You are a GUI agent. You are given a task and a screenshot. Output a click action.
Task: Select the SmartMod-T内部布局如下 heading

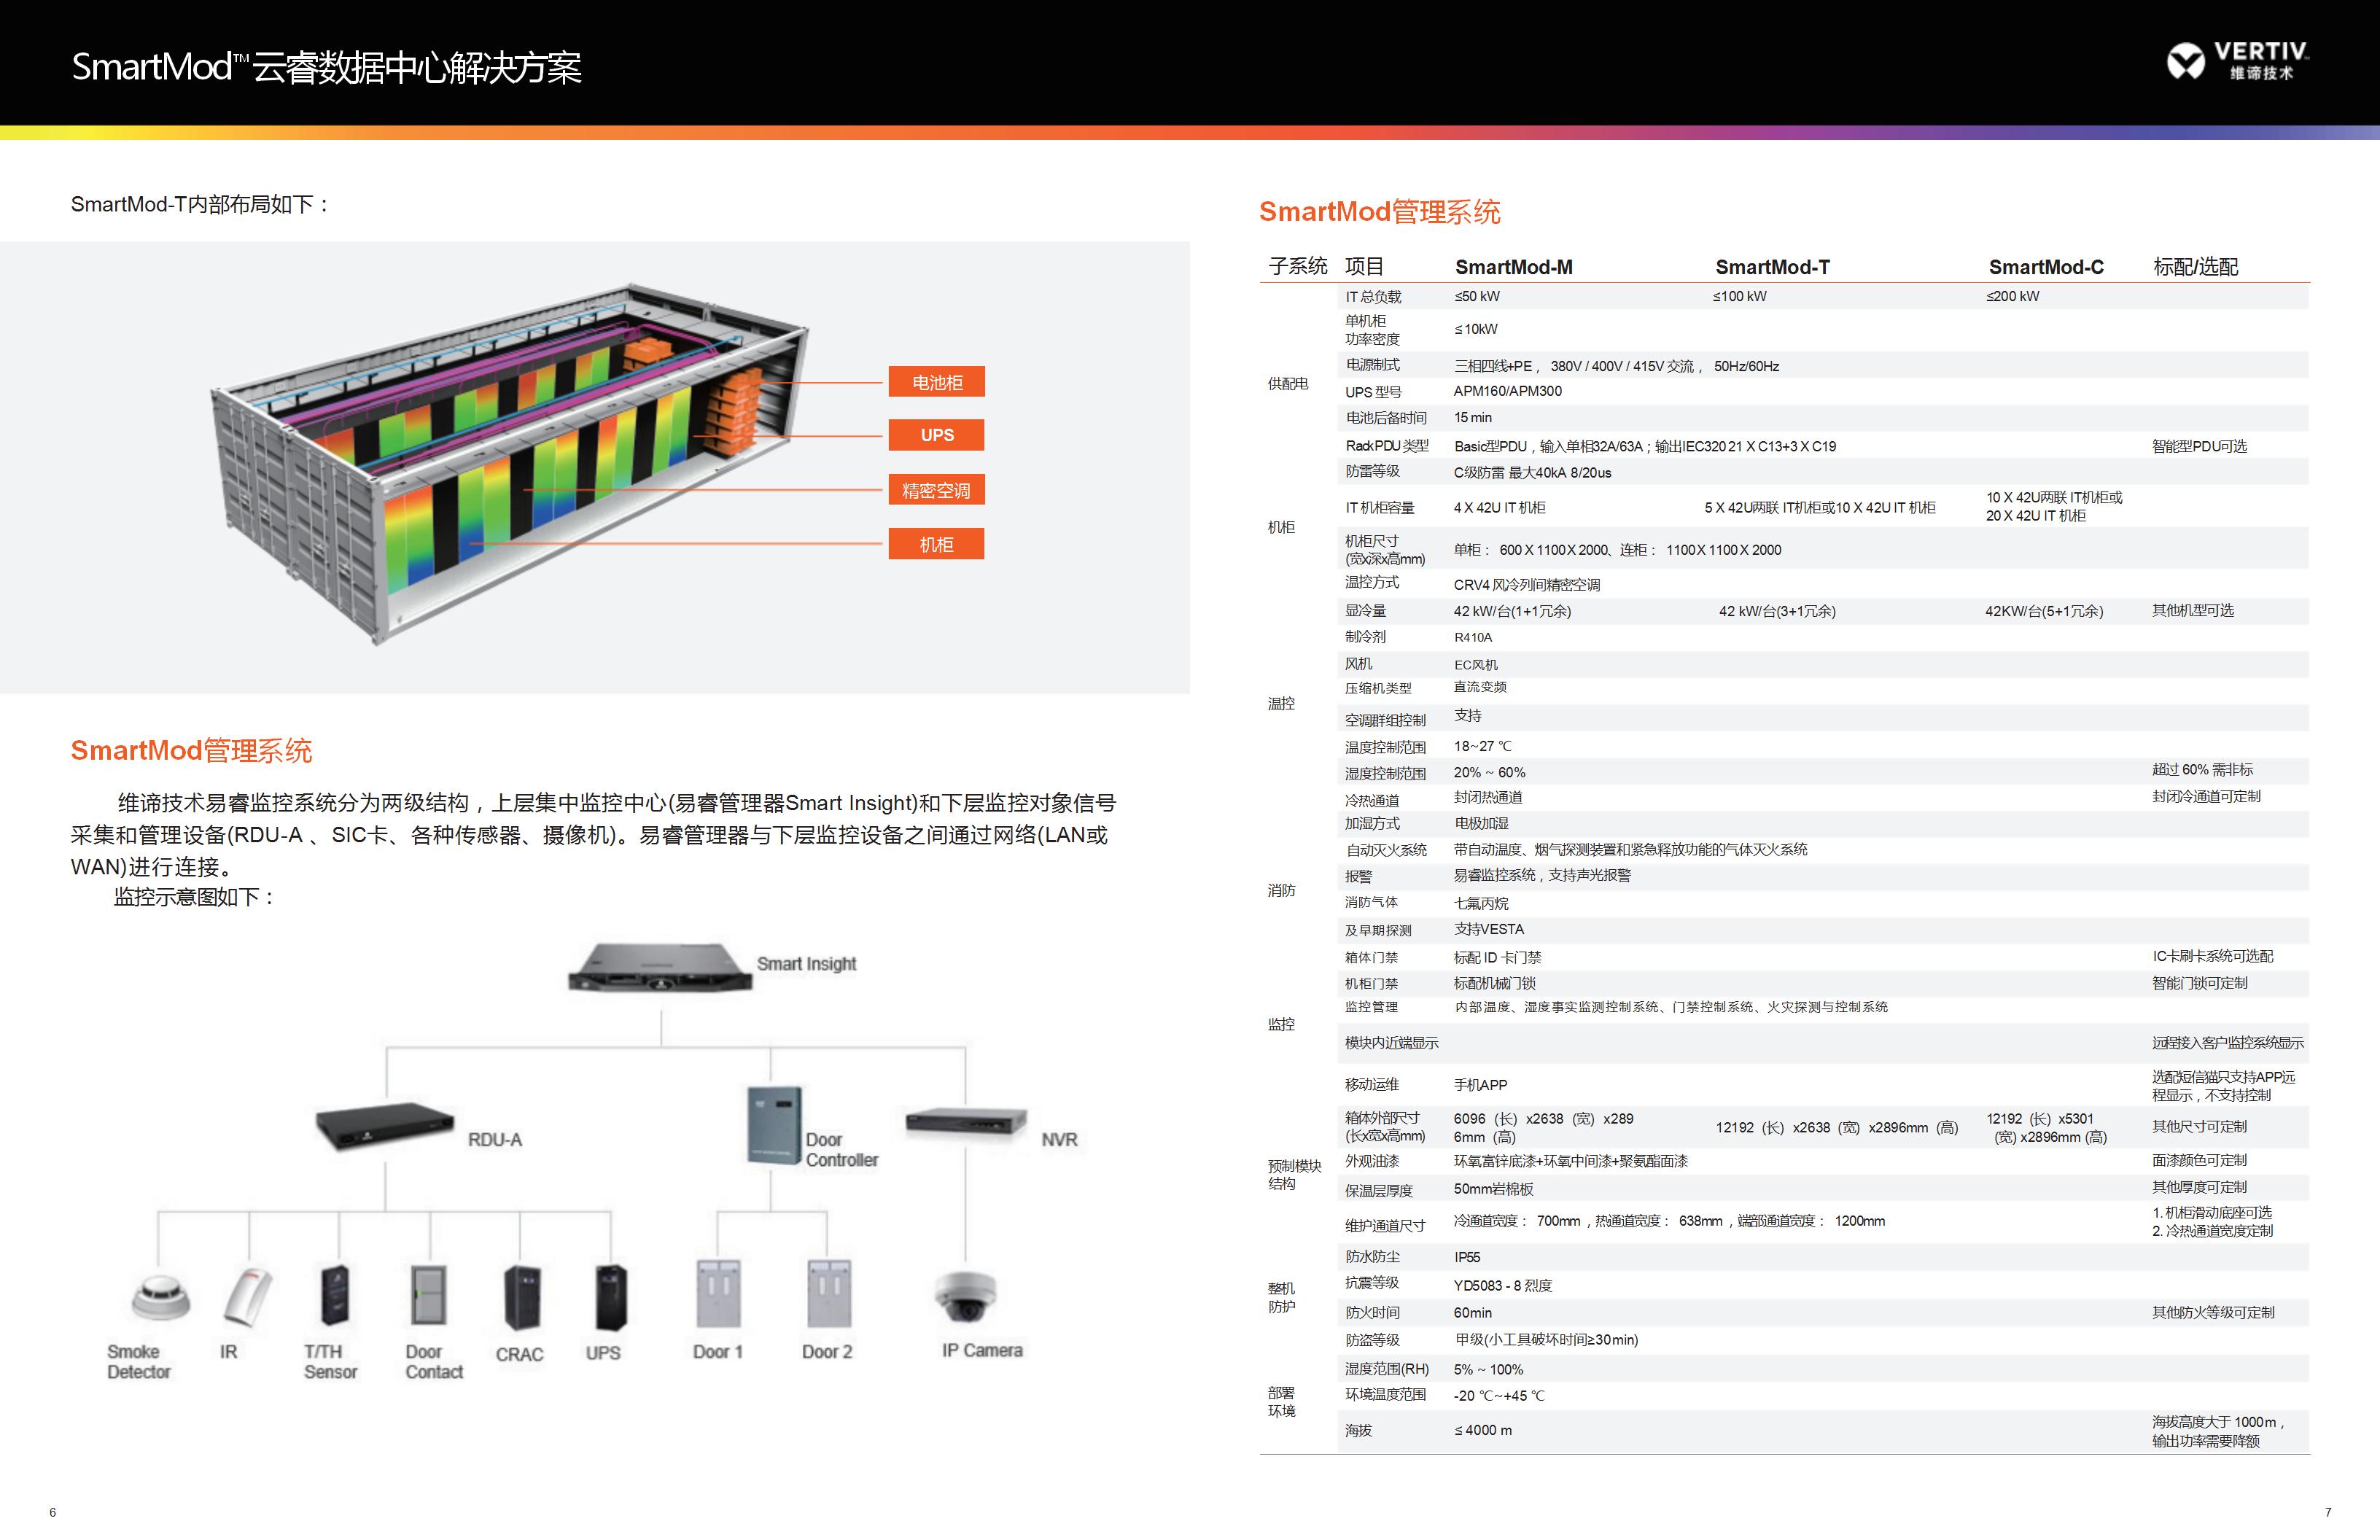[200, 204]
